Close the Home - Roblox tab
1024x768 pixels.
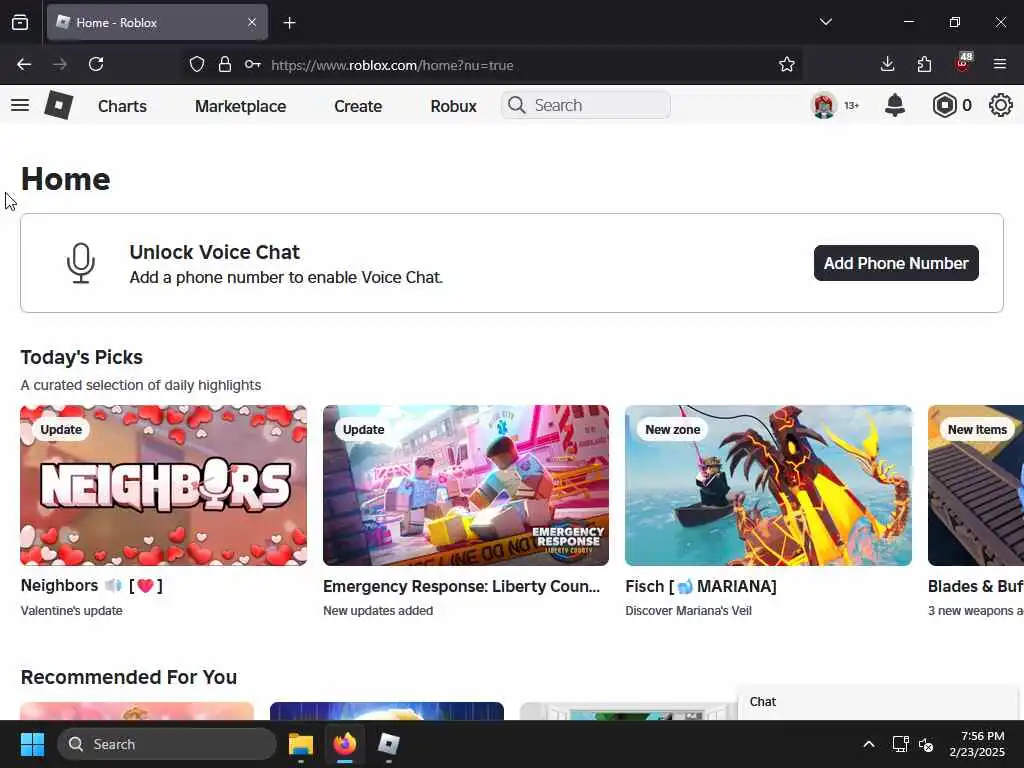(x=252, y=22)
